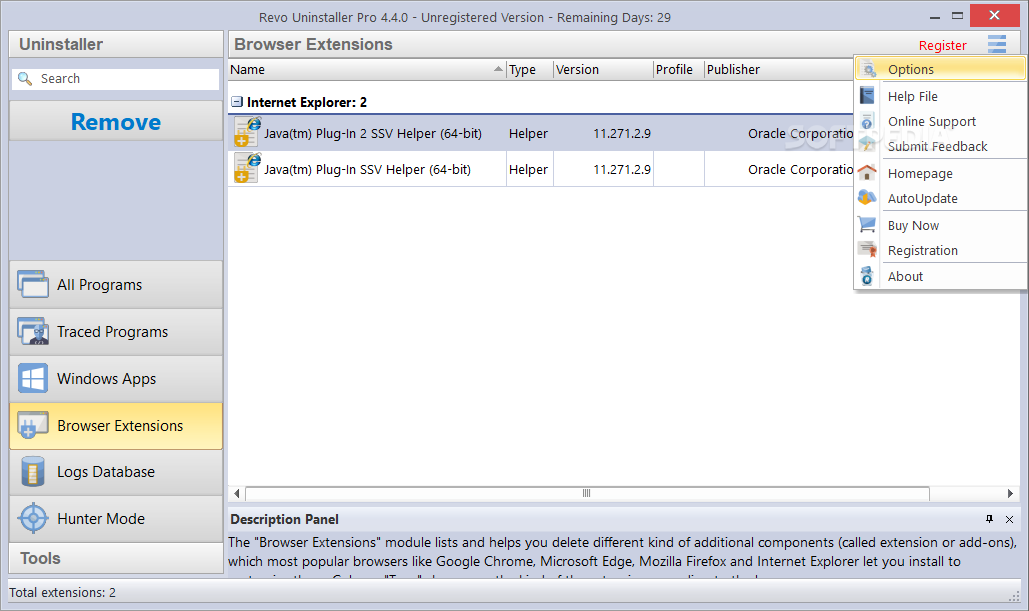Click the All Programs window icon
Screen dimensions: 1029x611
point(33,284)
